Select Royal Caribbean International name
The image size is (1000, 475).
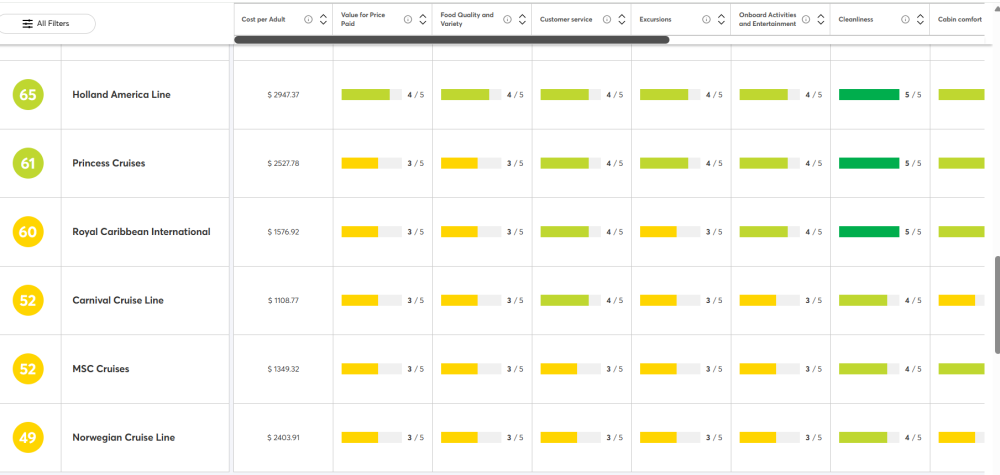click(142, 232)
